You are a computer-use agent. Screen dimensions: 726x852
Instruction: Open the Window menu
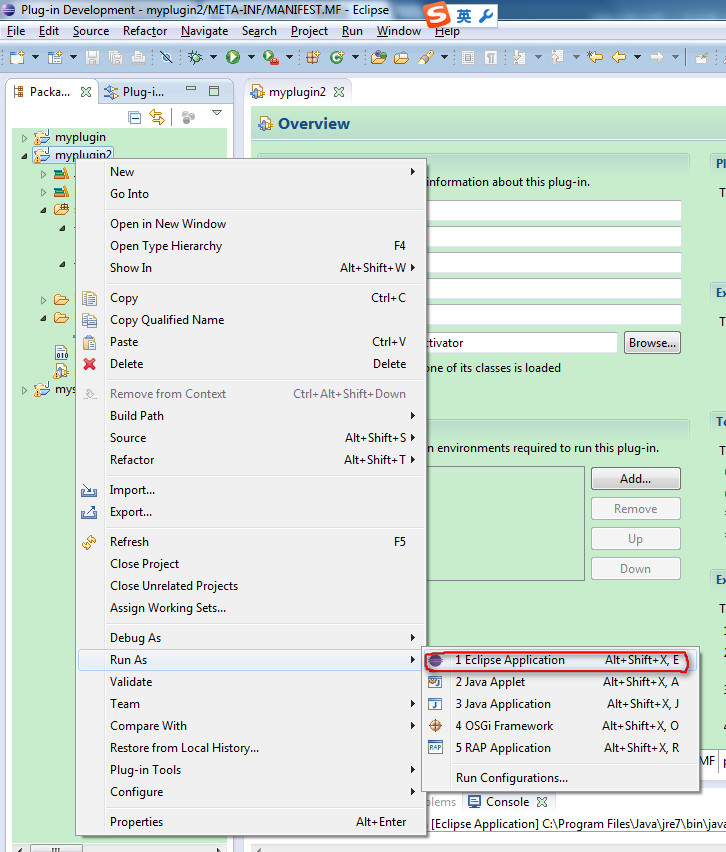point(399,31)
